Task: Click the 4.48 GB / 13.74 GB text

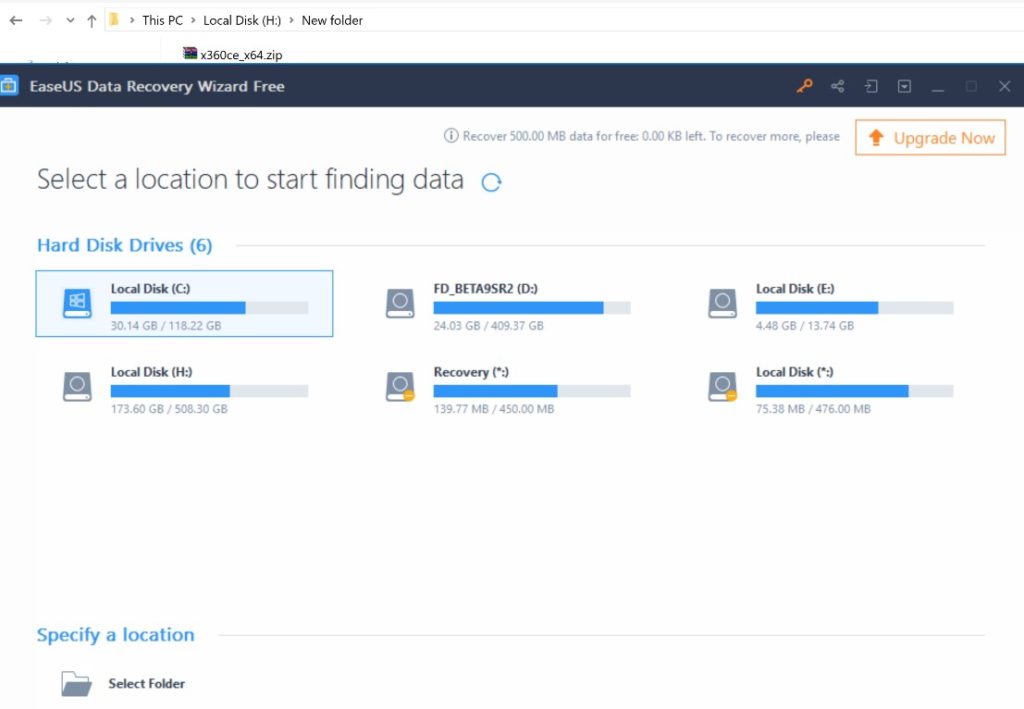Action: click(x=805, y=326)
